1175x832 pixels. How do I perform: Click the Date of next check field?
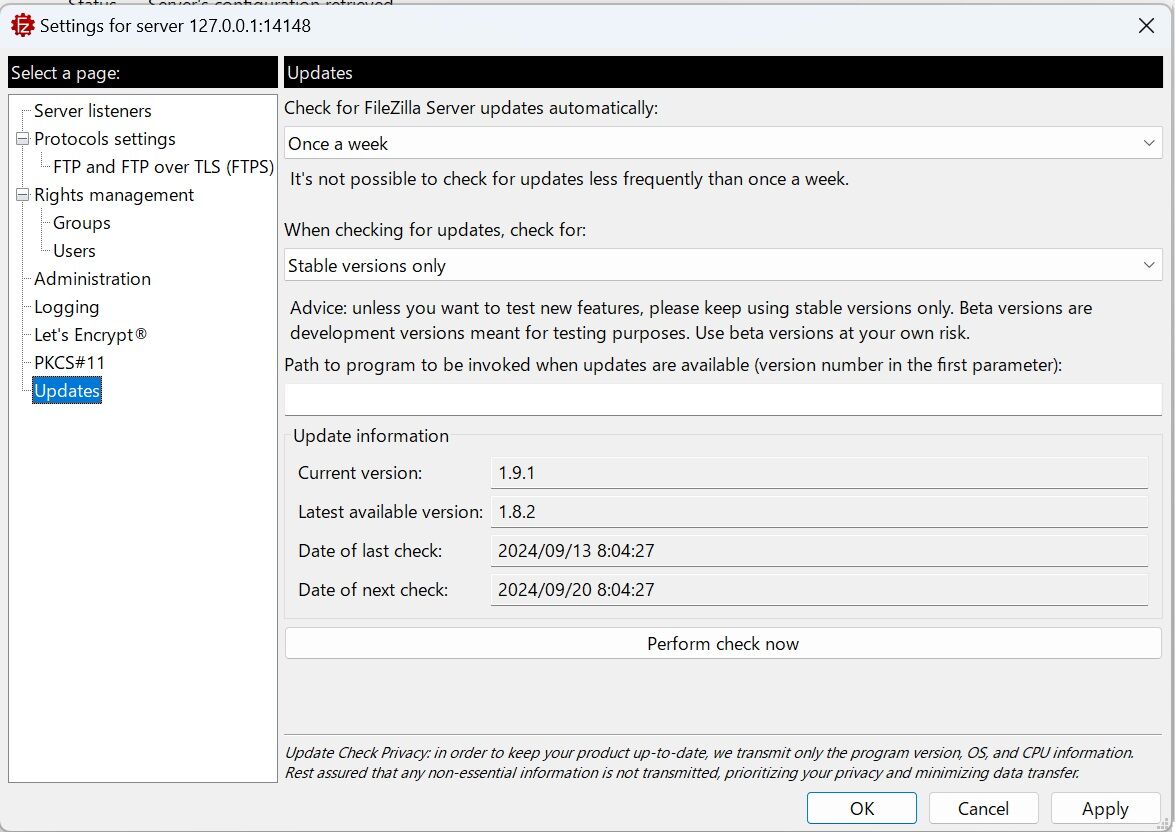tap(819, 590)
